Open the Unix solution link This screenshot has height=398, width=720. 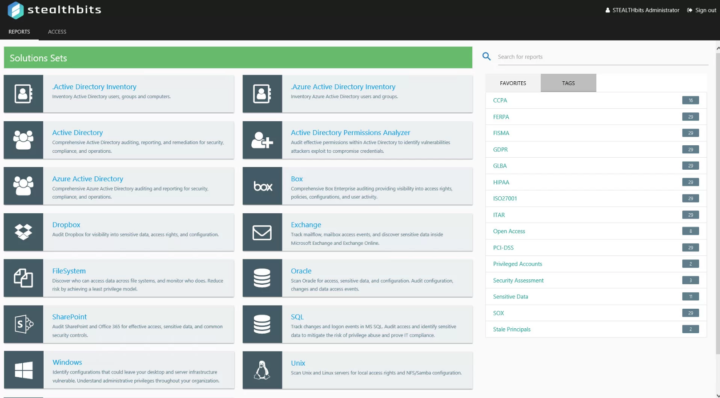click(298, 363)
